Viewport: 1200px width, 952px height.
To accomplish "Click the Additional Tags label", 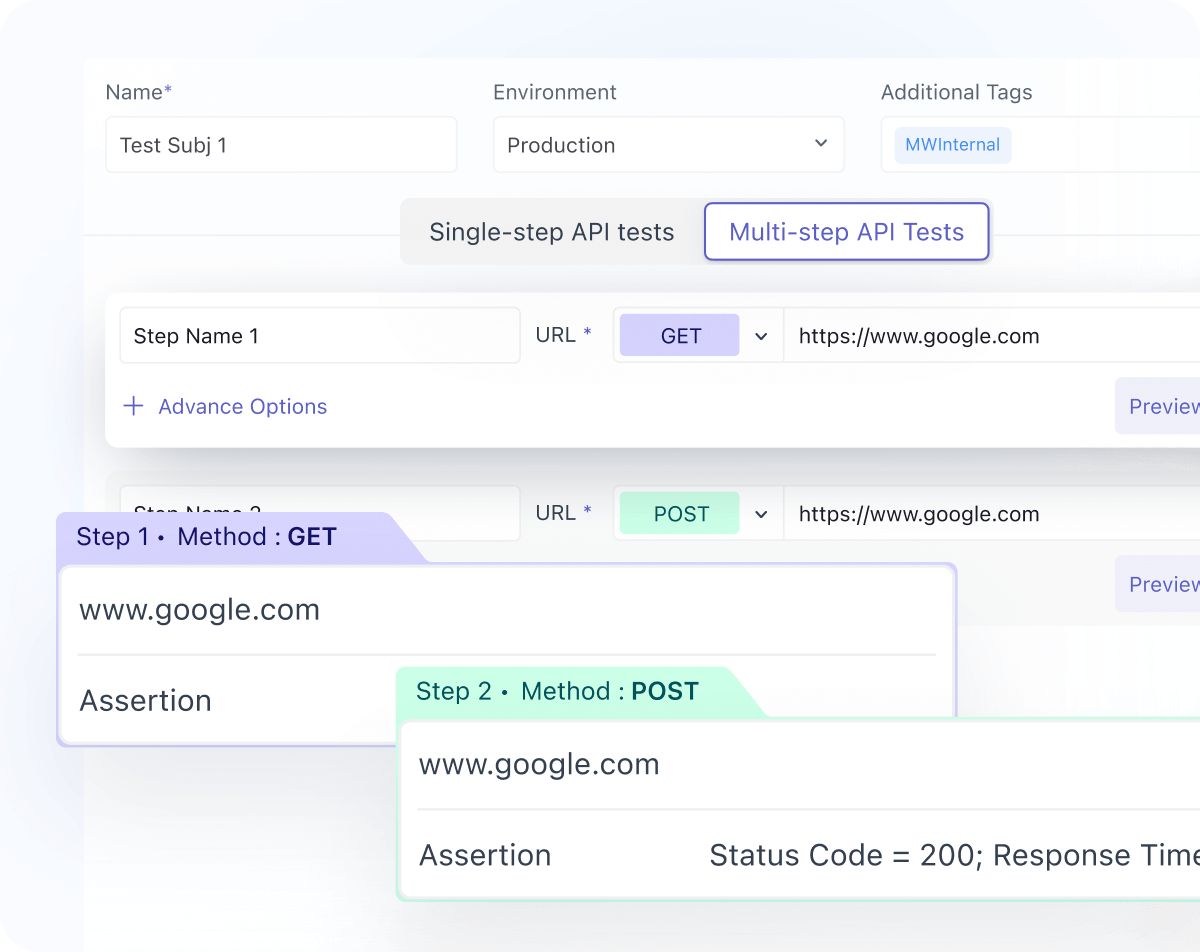I will point(957,92).
